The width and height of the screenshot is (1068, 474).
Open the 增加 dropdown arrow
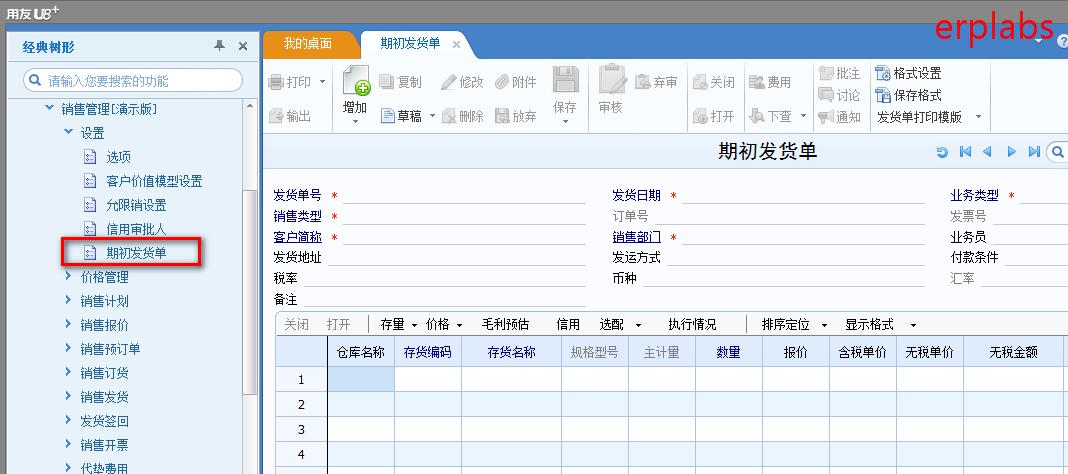[x=356, y=122]
